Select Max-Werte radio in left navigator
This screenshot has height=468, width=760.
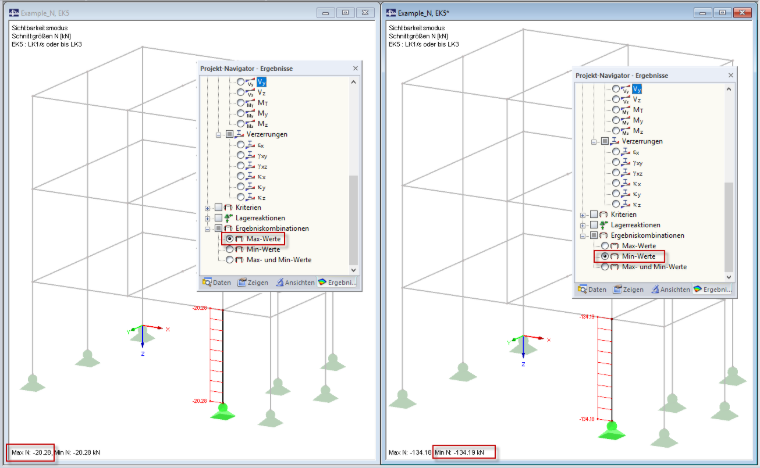[x=229, y=239]
